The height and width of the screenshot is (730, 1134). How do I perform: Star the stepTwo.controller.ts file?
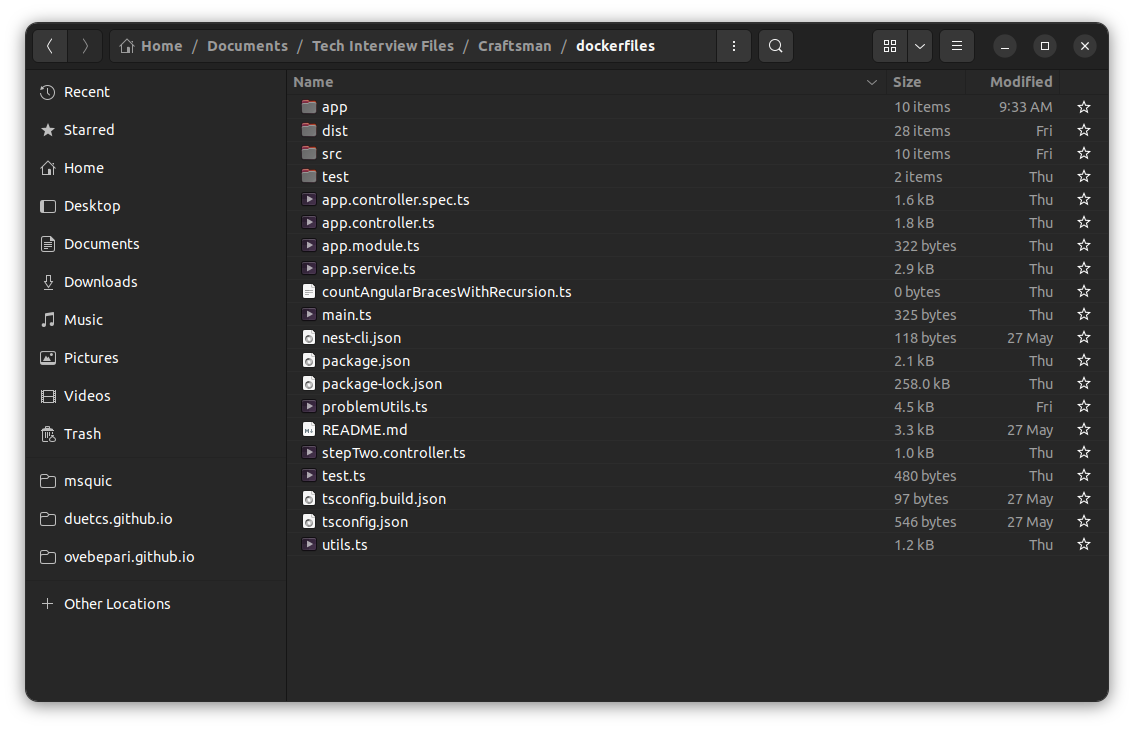click(1083, 453)
